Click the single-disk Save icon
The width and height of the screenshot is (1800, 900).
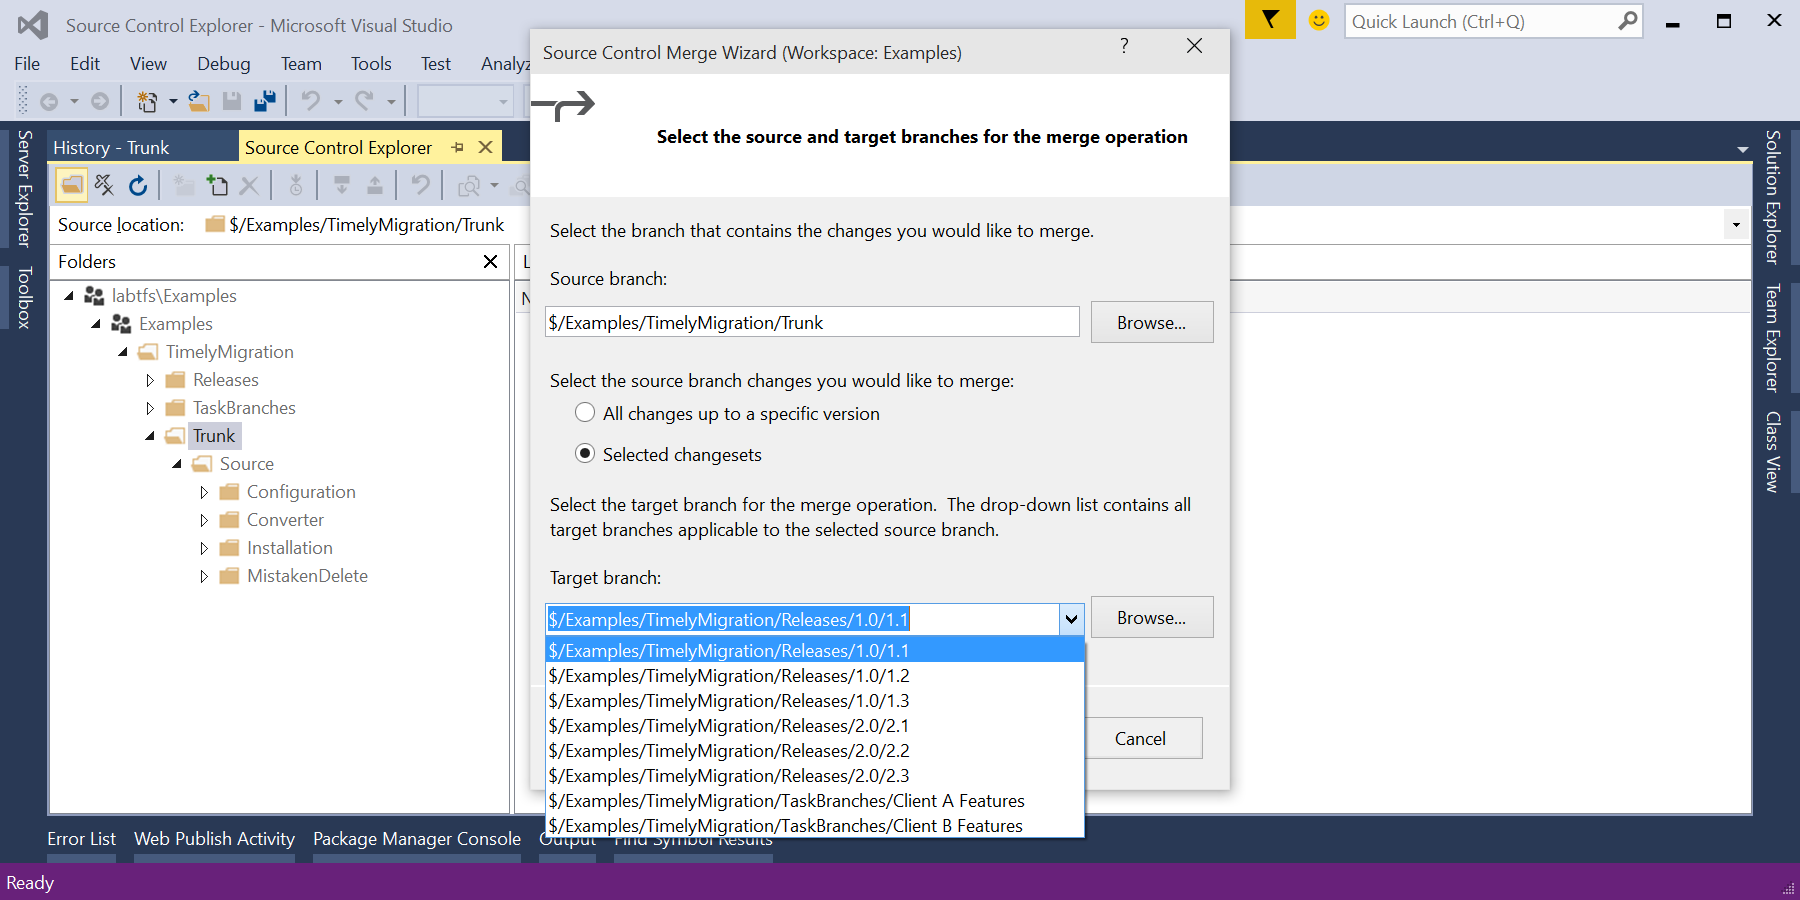(x=232, y=101)
